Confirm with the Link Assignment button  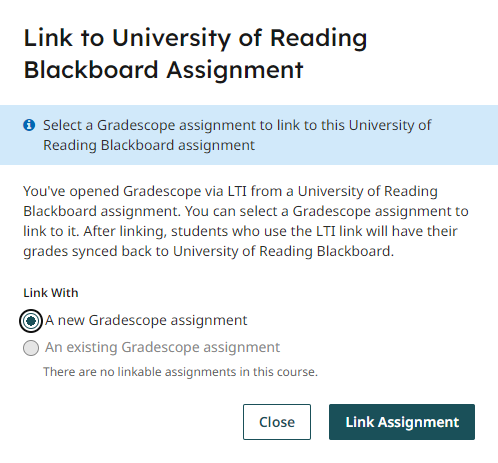point(402,422)
